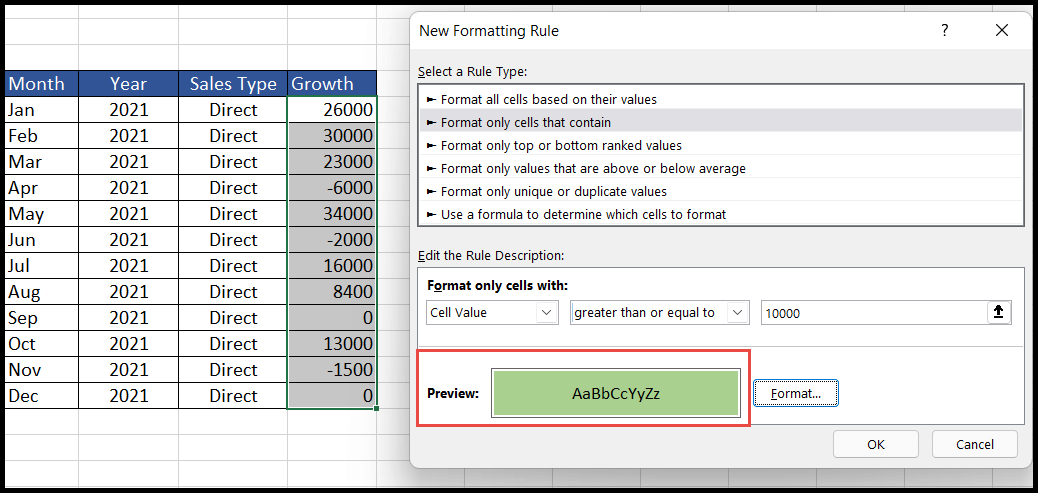This screenshot has width=1038, height=493.
Task: Click the Sales Type header cell
Action: tap(233, 84)
